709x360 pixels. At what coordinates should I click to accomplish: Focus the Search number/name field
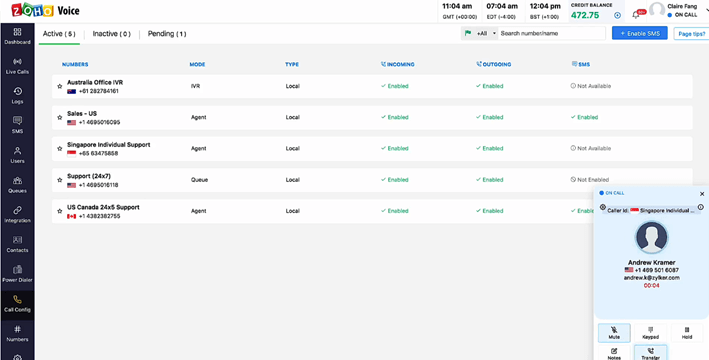tap(552, 33)
